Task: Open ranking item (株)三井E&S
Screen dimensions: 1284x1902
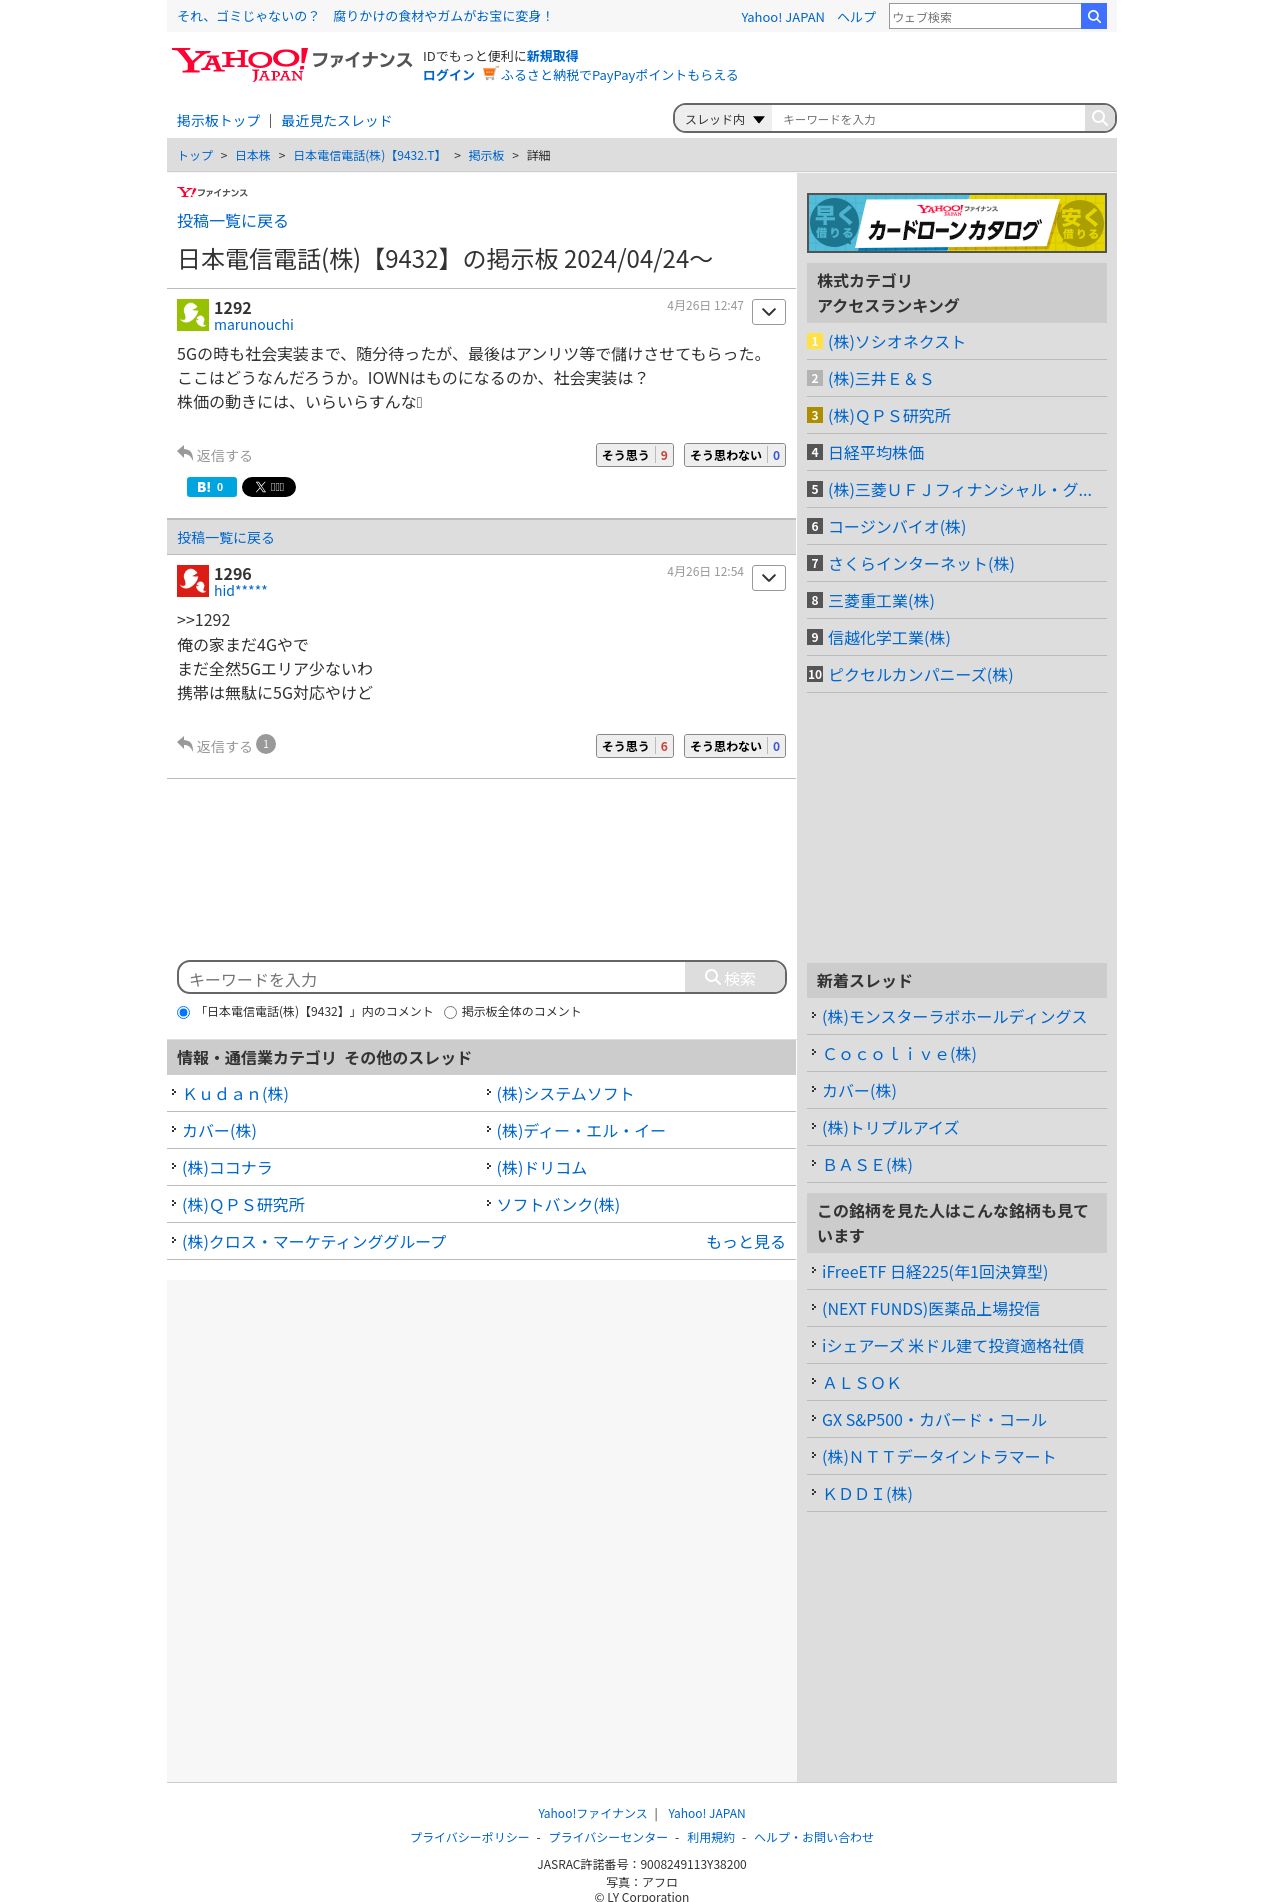Action: (x=881, y=379)
